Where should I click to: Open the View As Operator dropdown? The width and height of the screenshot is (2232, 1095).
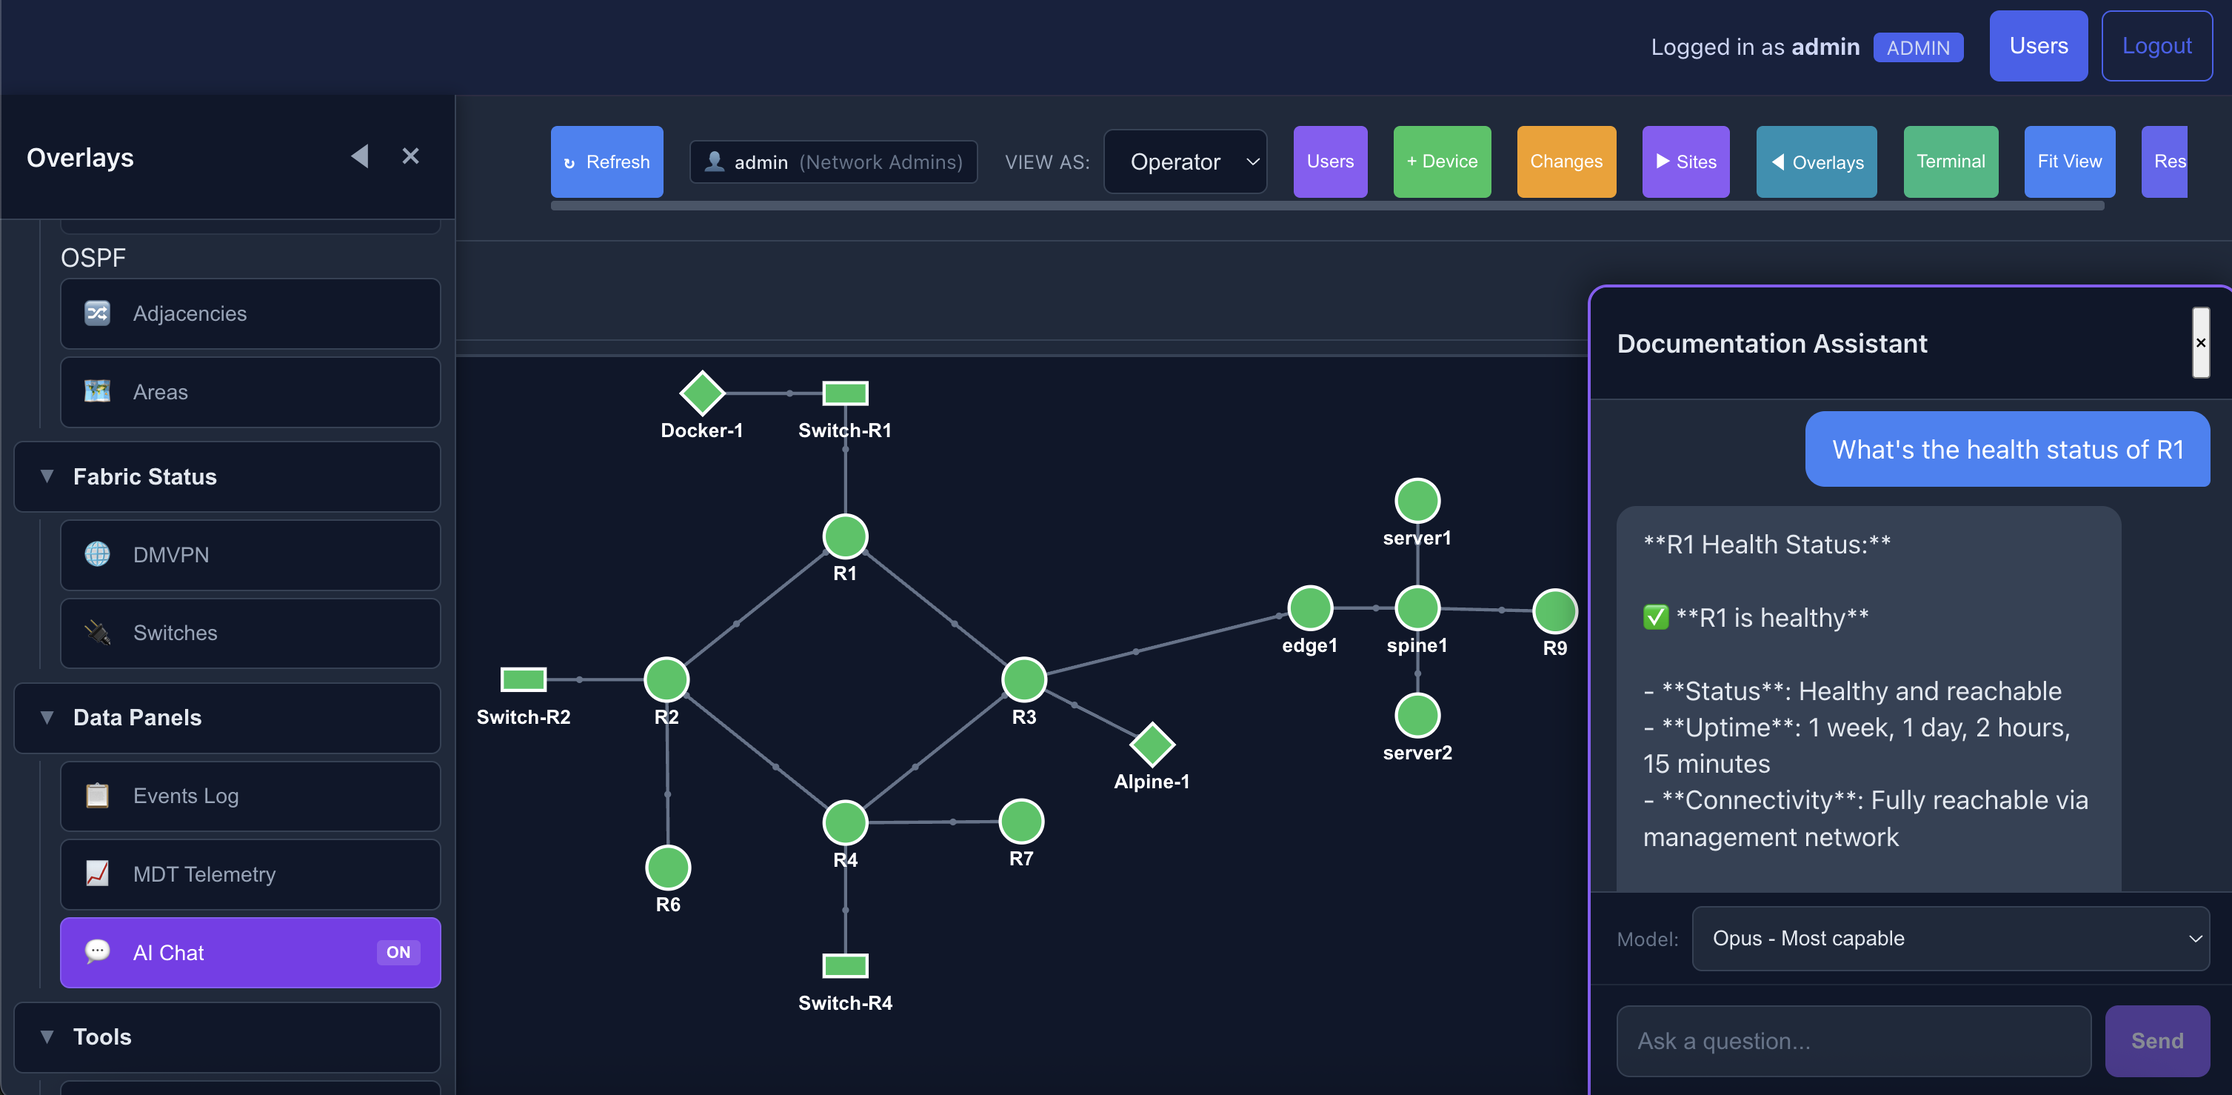pos(1185,162)
